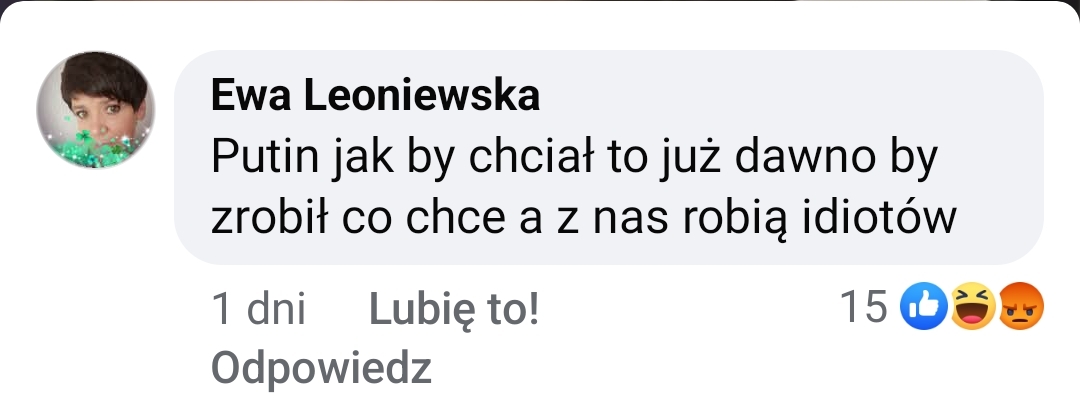Click the angry face reaction emoji
Screen dimensions: 1080x402
point(1021,306)
